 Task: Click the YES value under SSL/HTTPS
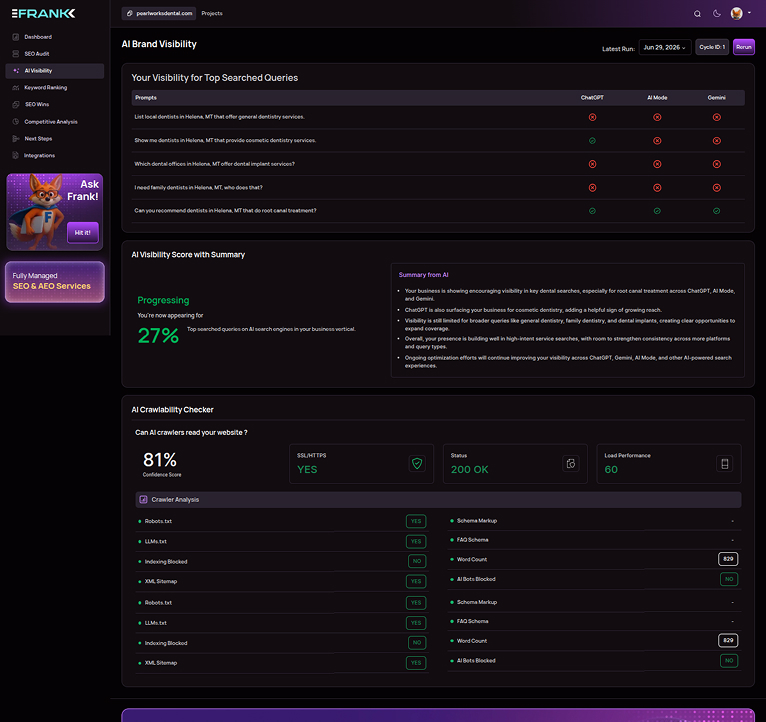click(x=307, y=469)
